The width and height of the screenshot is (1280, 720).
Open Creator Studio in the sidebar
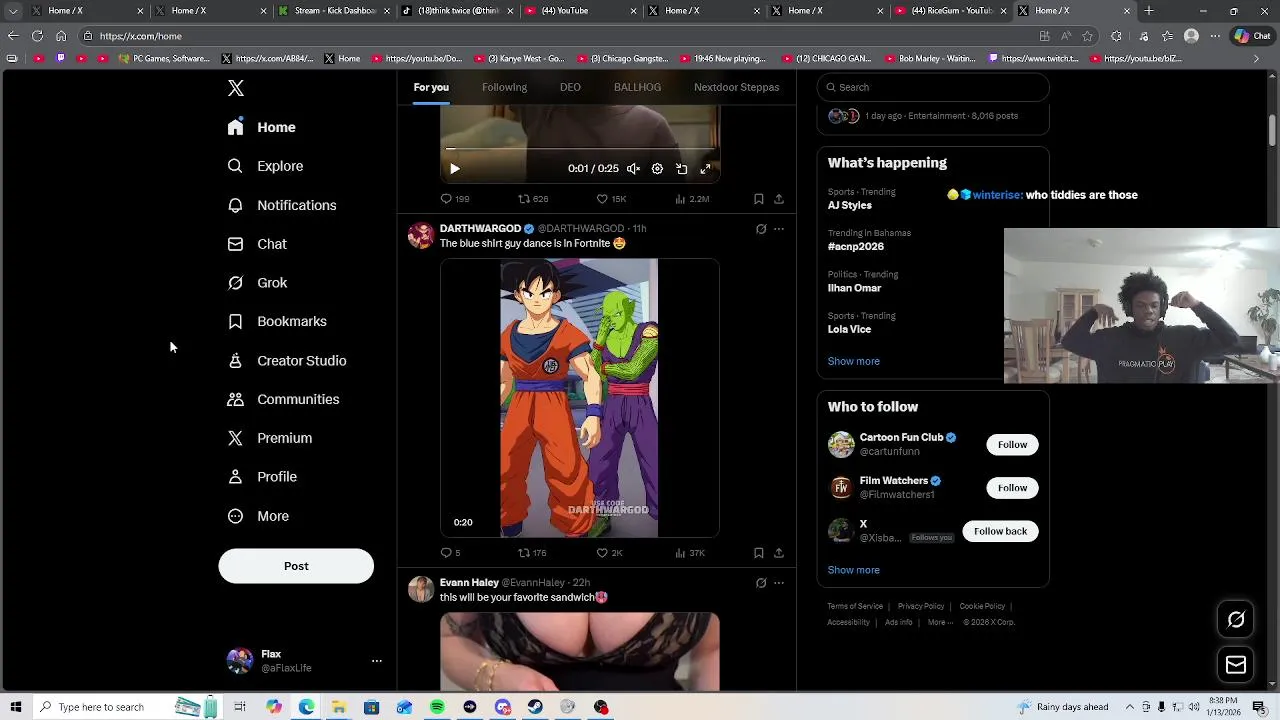288,360
